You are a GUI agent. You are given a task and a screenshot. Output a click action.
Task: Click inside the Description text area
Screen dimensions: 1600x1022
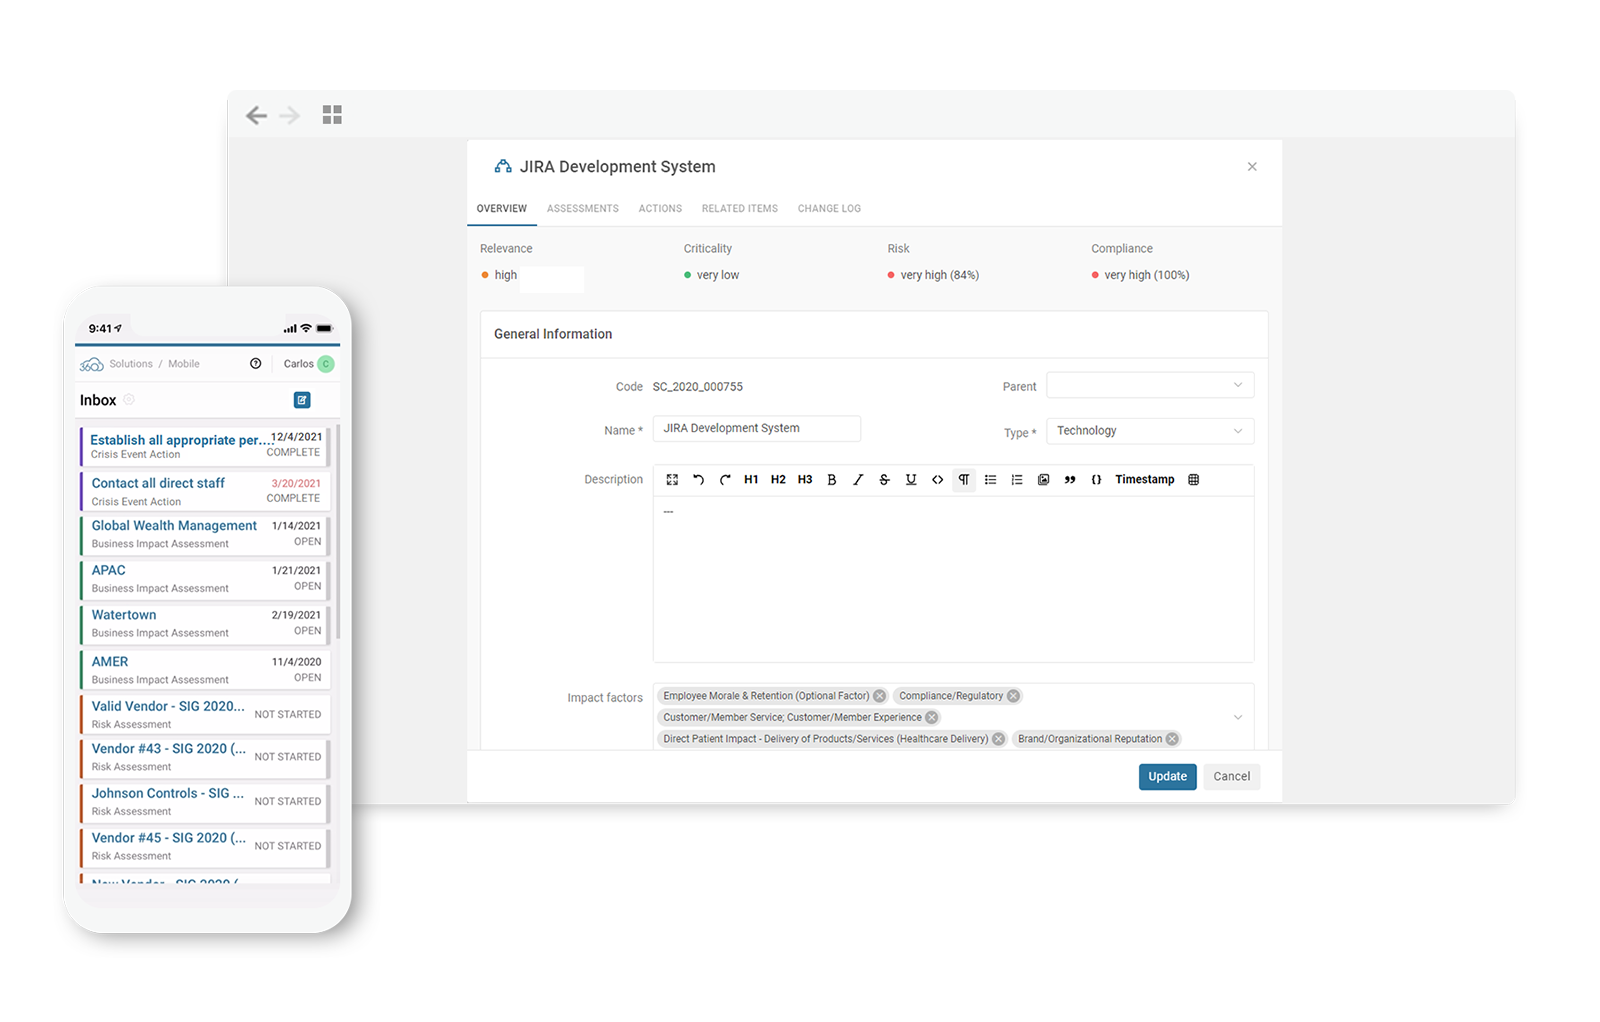953,579
